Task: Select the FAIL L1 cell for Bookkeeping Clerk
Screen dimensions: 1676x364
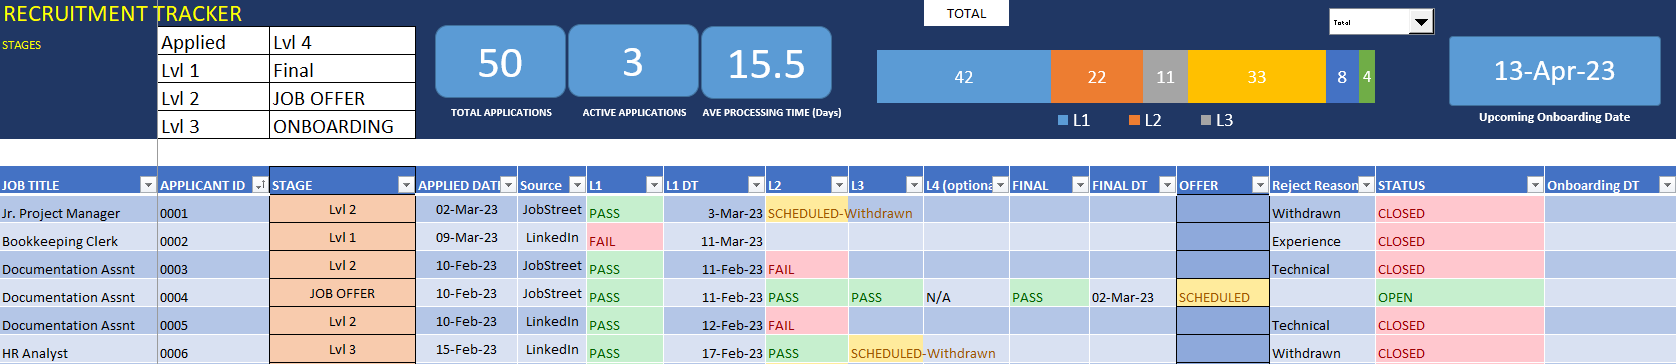Action: (x=624, y=237)
